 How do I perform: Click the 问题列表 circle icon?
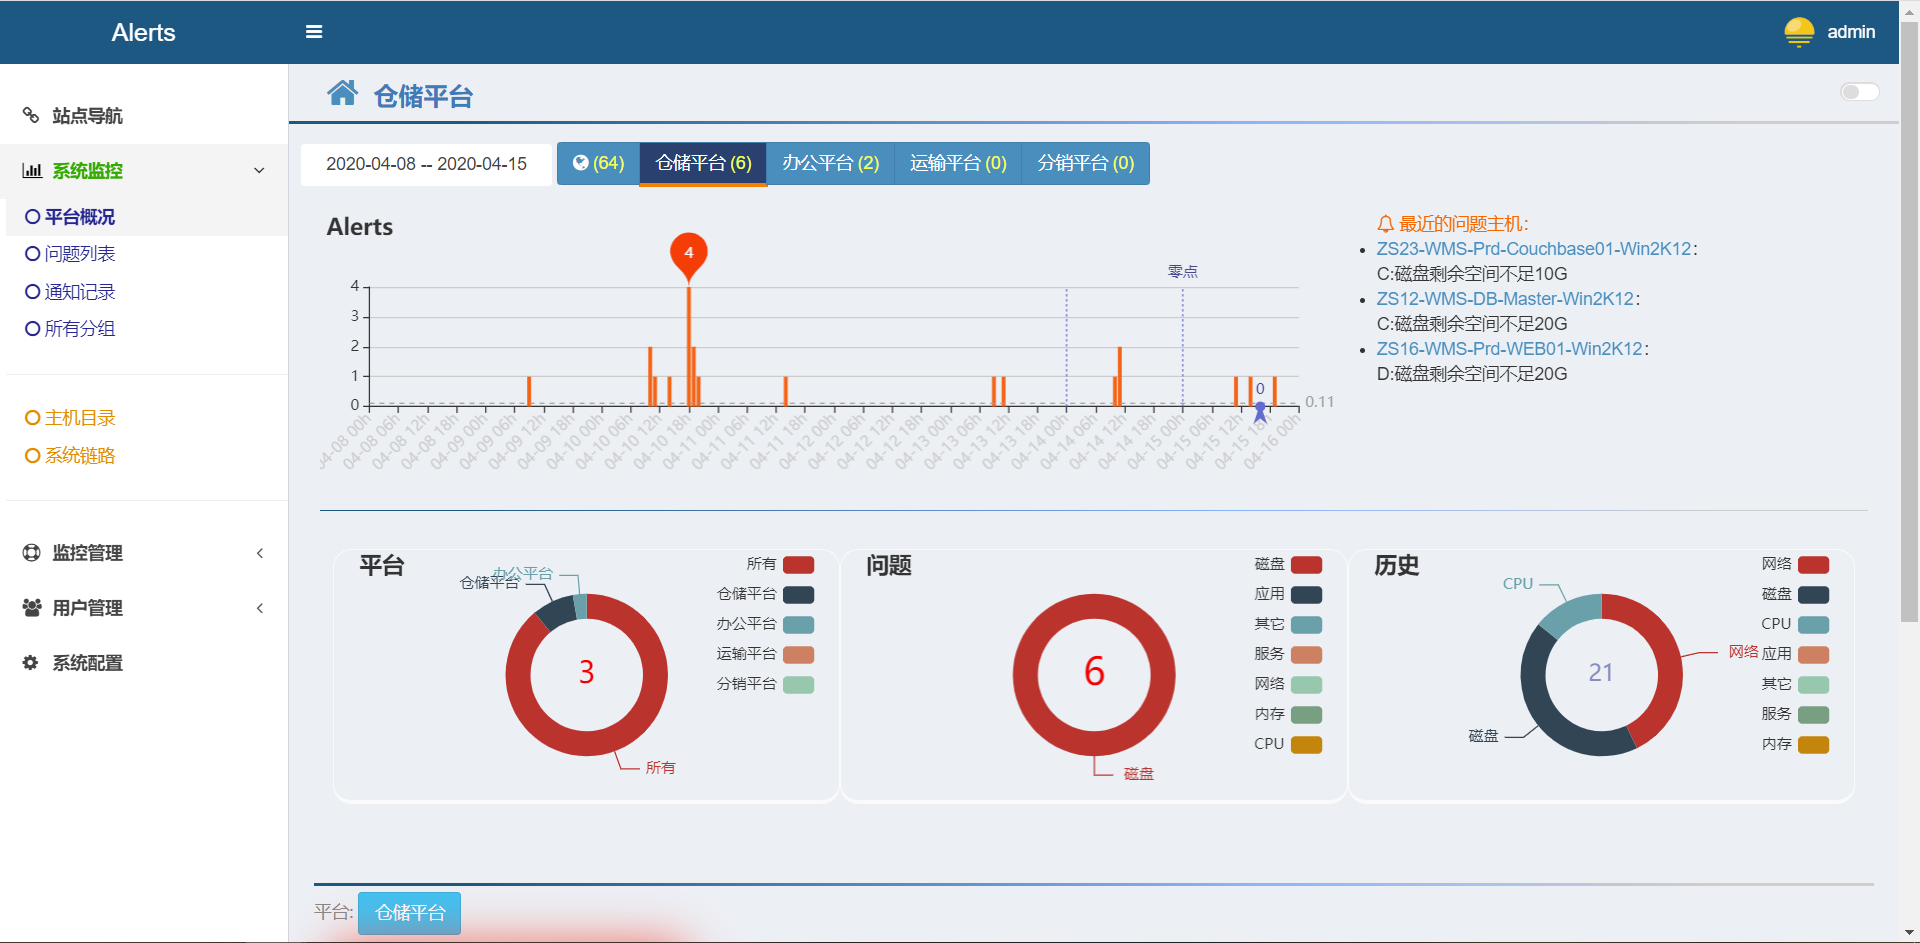[x=33, y=254]
